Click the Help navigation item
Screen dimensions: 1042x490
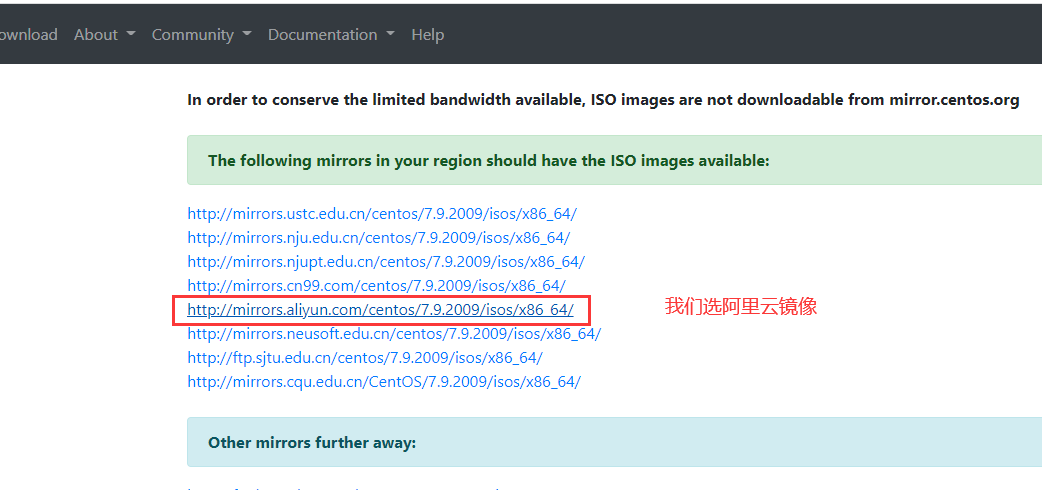tap(427, 35)
